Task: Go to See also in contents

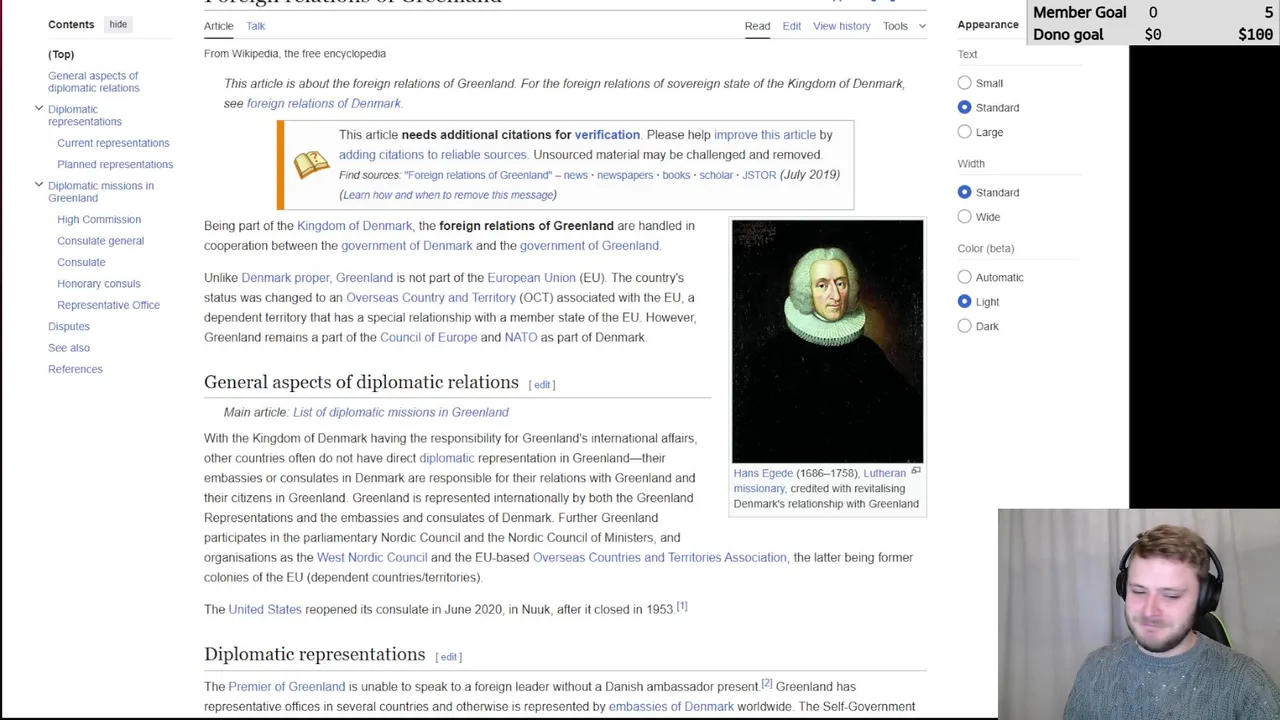Action: click(69, 348)
